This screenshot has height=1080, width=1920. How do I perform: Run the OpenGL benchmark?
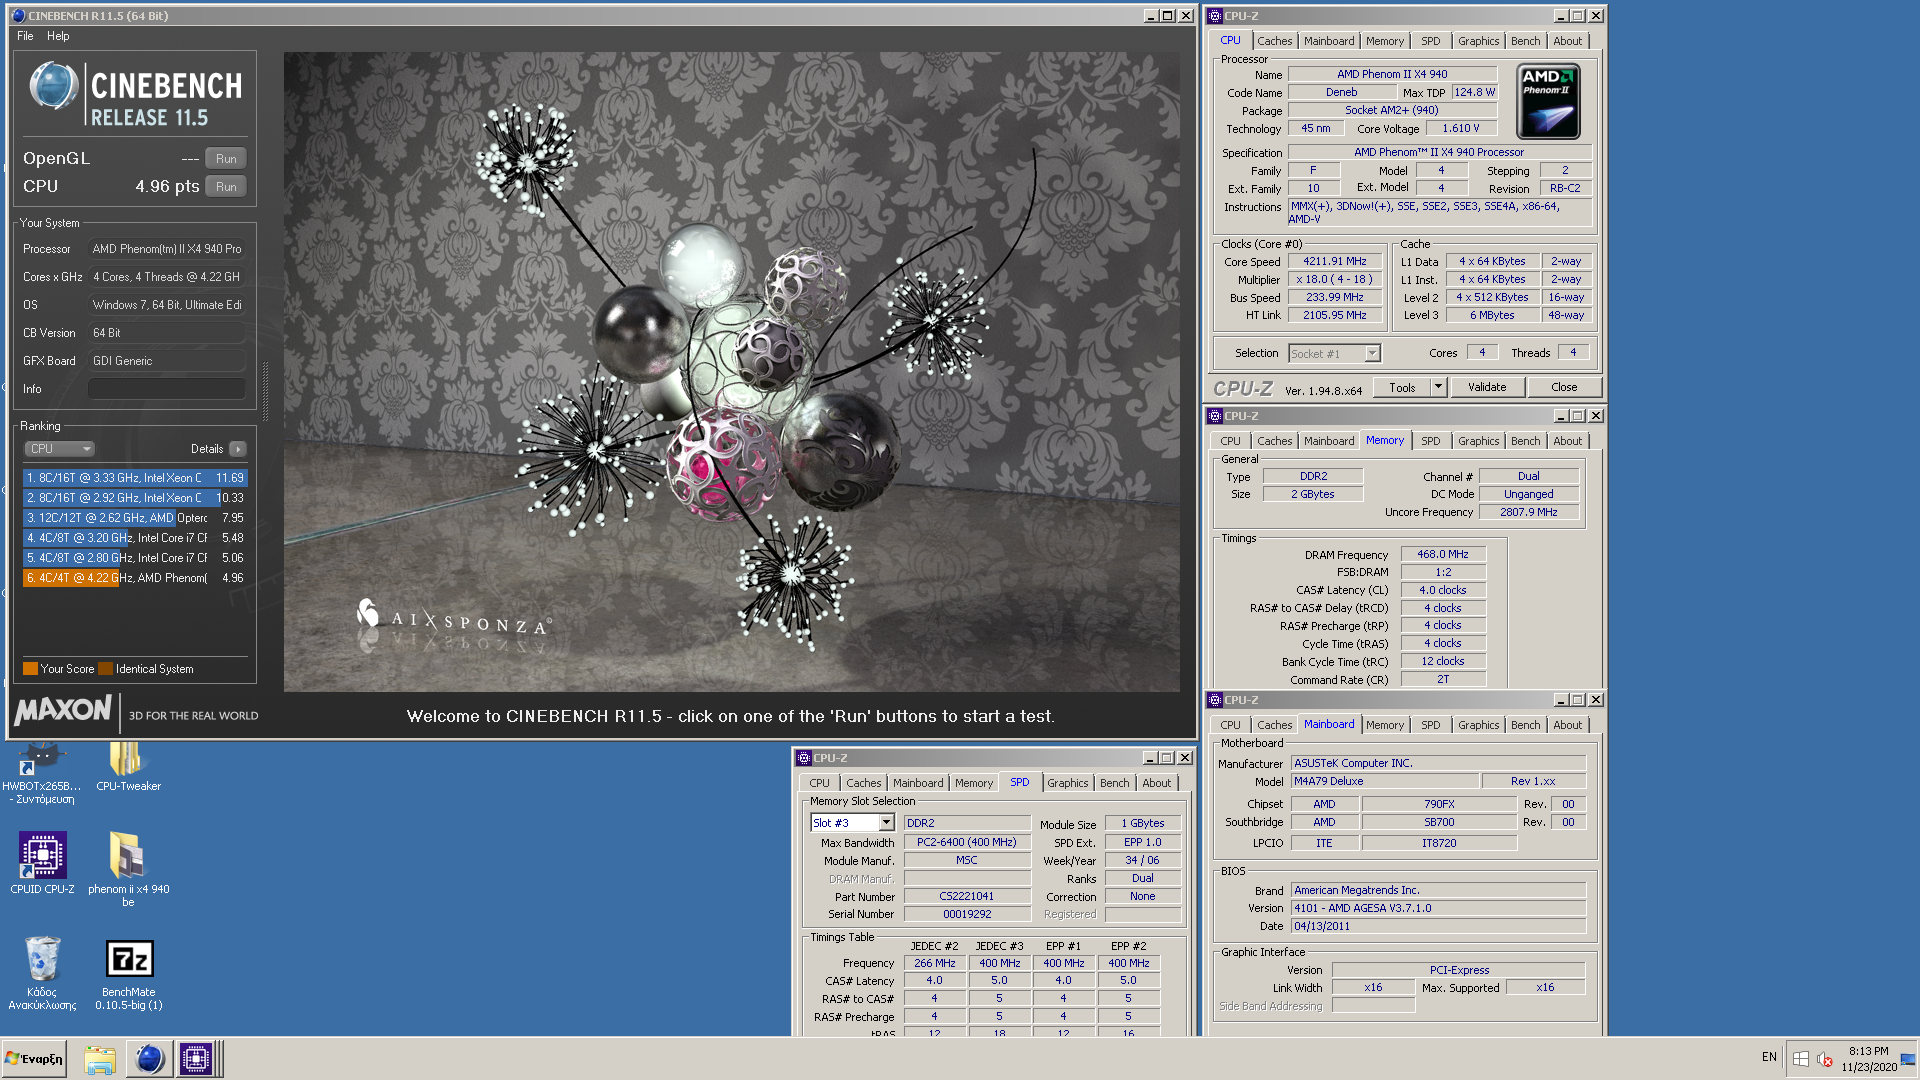pyautogui.click(x=226, y=159)
